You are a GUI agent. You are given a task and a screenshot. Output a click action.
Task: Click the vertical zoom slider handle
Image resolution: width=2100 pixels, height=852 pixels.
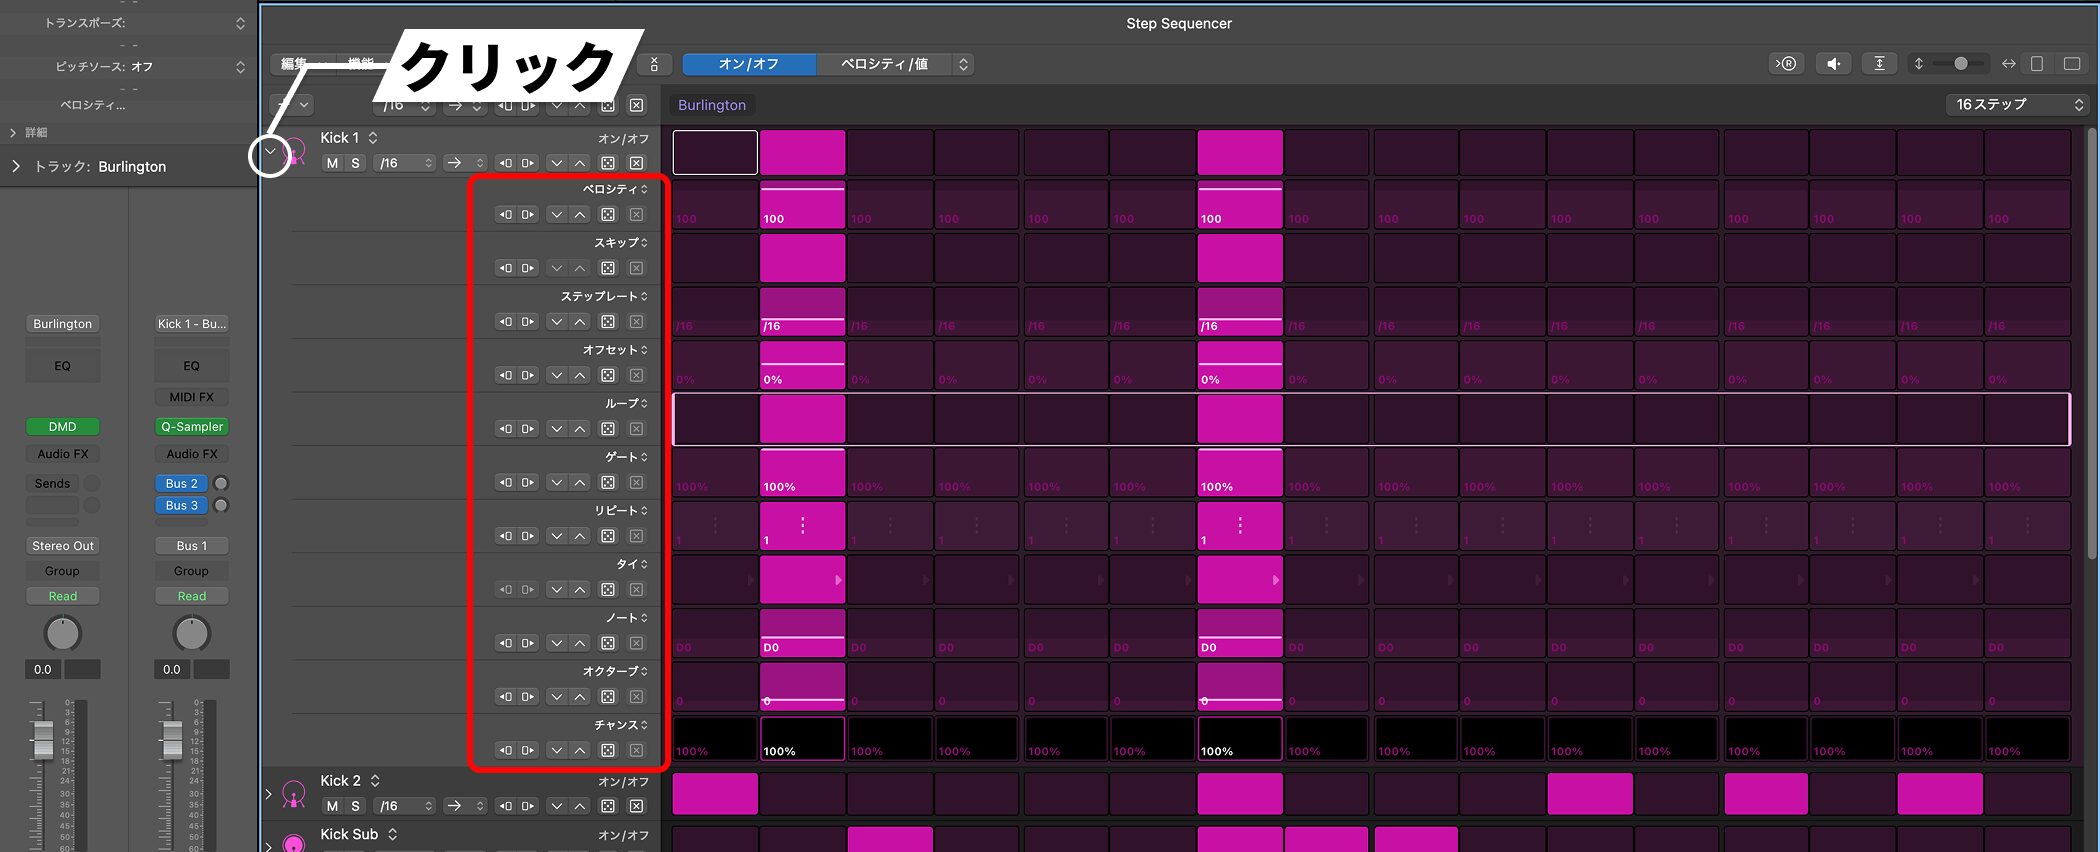tap(1961, 64)
